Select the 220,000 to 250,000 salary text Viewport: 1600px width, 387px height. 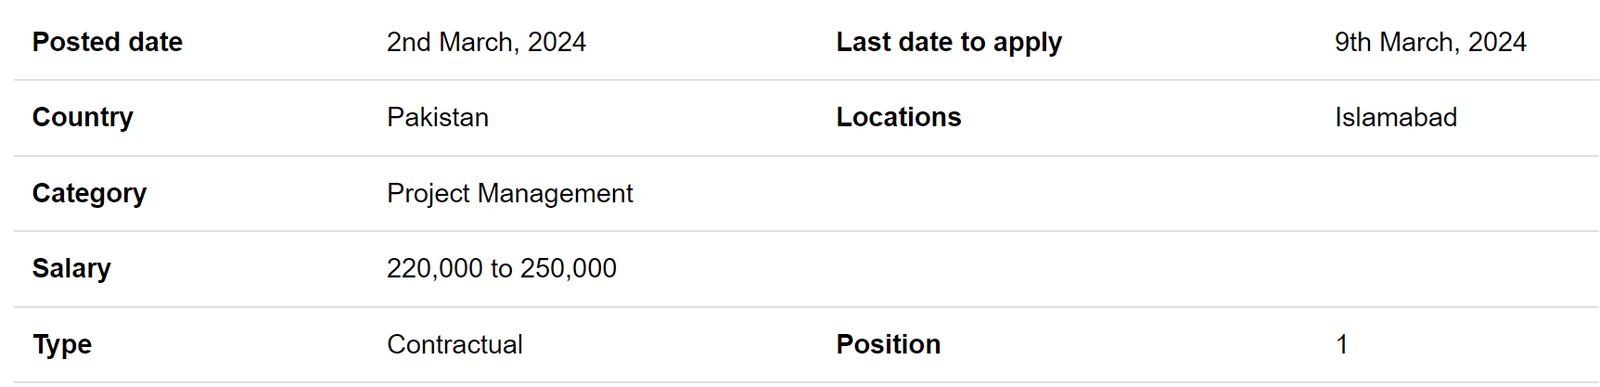[501, 269]
